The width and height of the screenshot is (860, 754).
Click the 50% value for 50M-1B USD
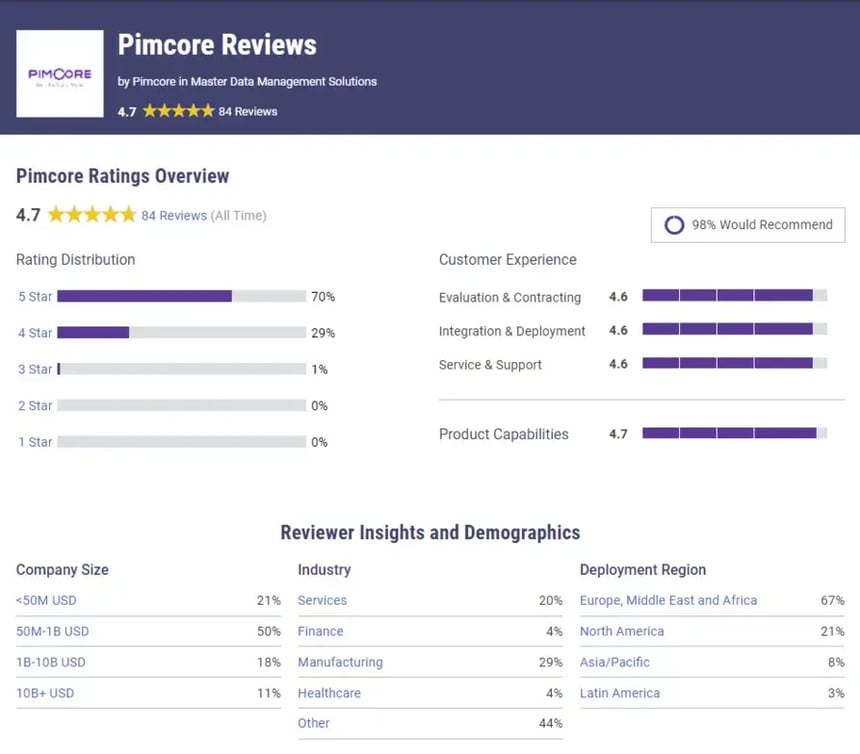(269, 631)
